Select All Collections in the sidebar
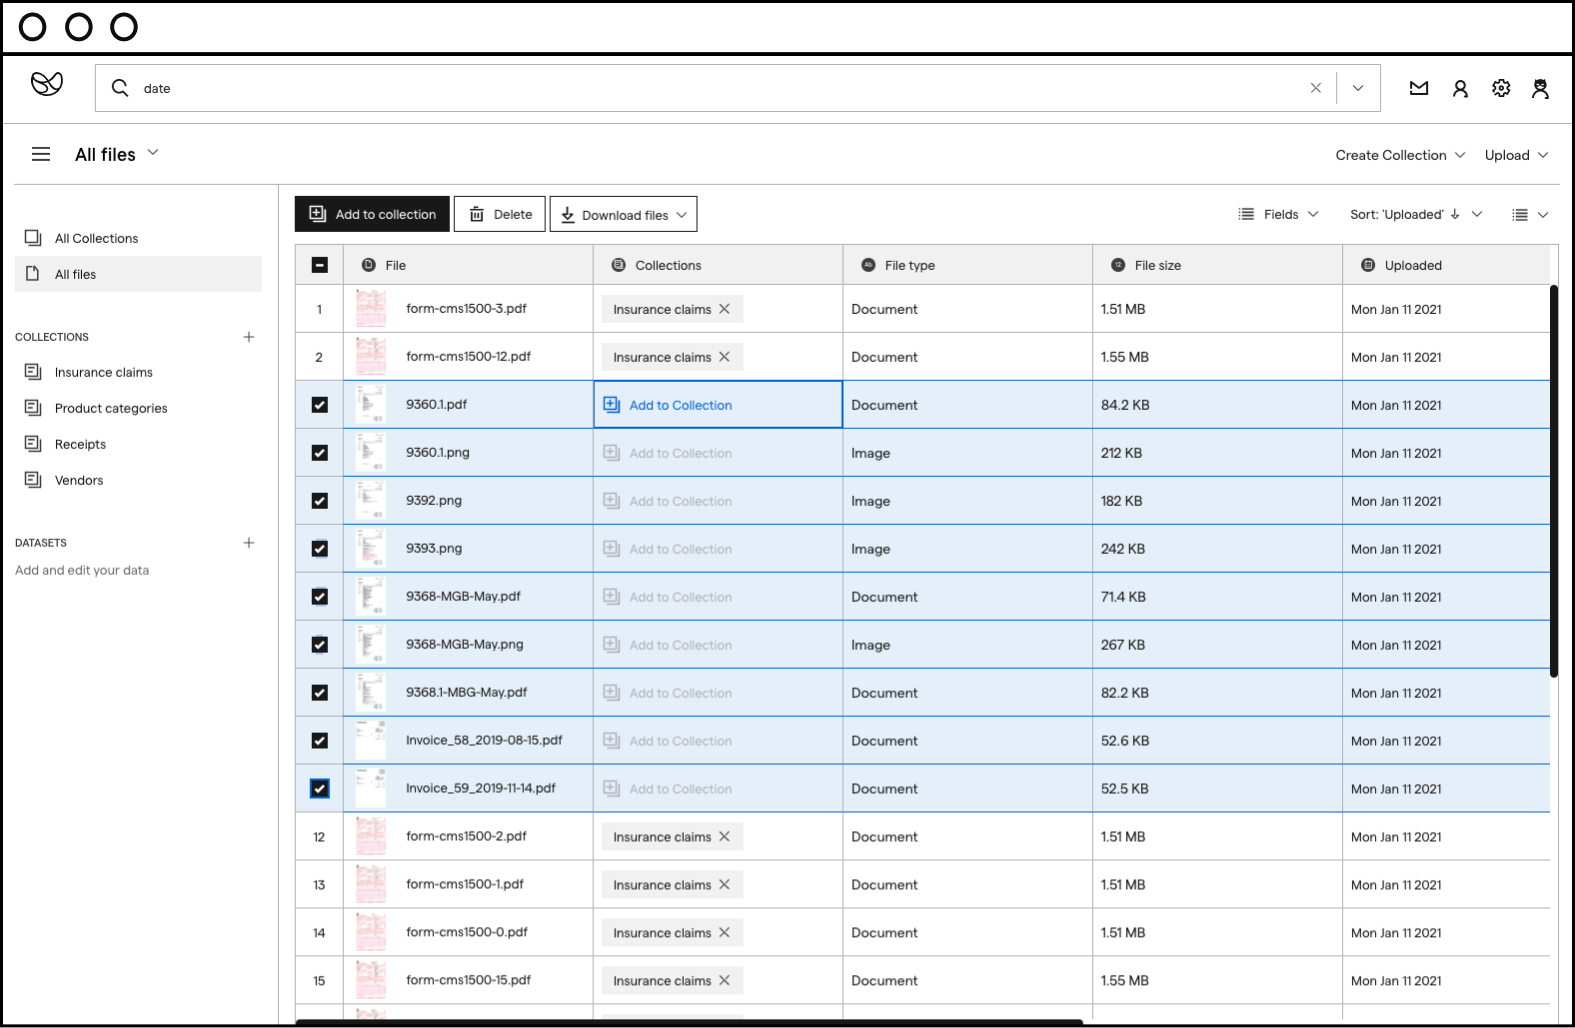1575x1028 pixels. (x=96, y=238)
